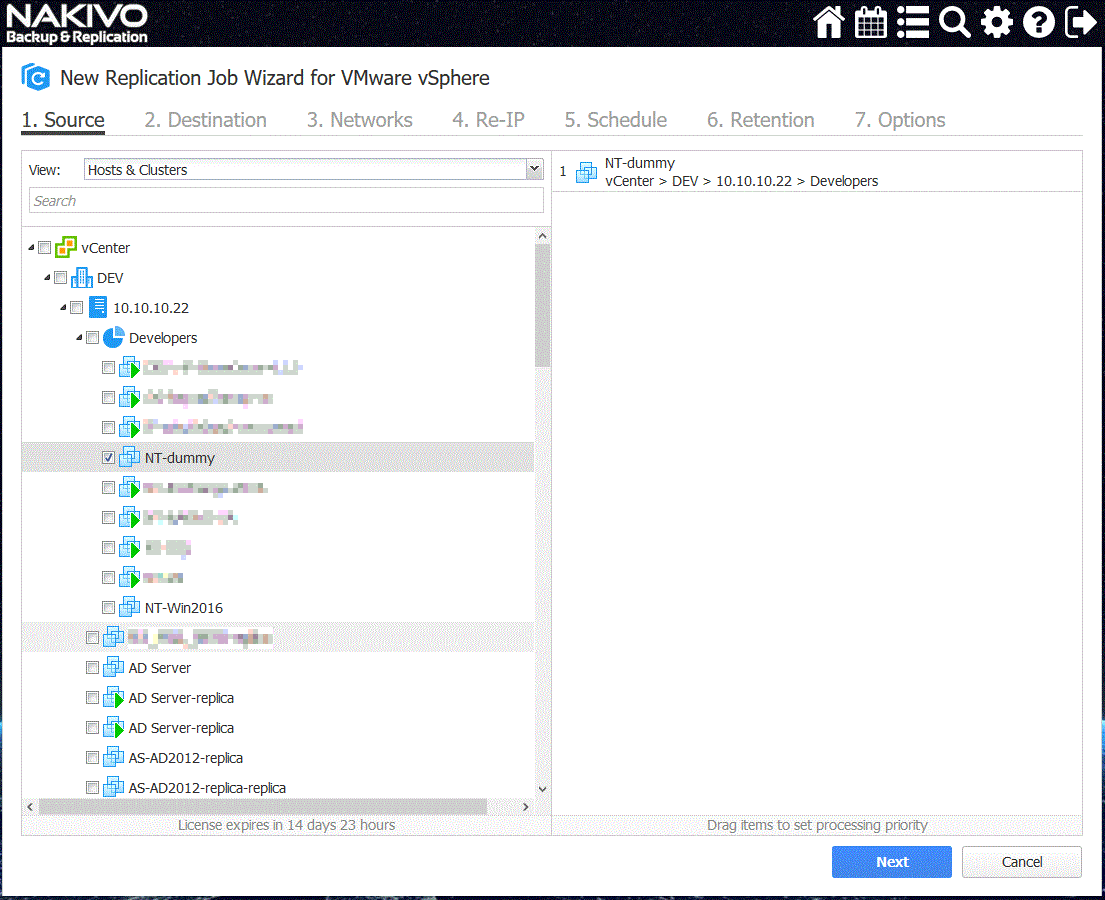
Task: Select the AD Server tree row
Action: click(x=278, y=667)
